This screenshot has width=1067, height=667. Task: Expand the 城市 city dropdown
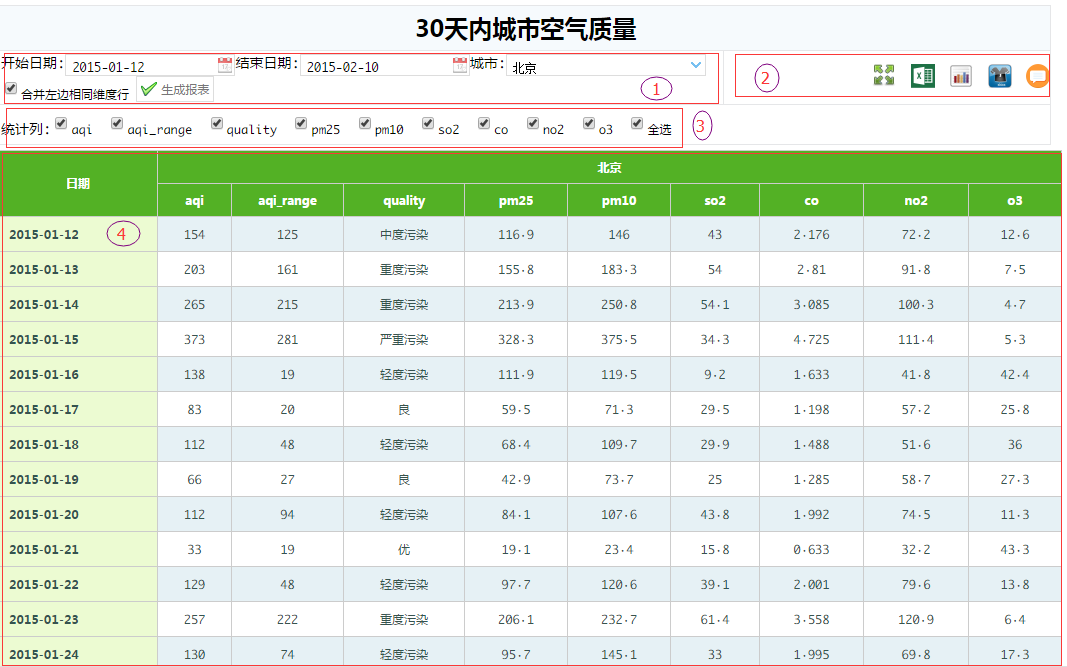tap(696, 65)
